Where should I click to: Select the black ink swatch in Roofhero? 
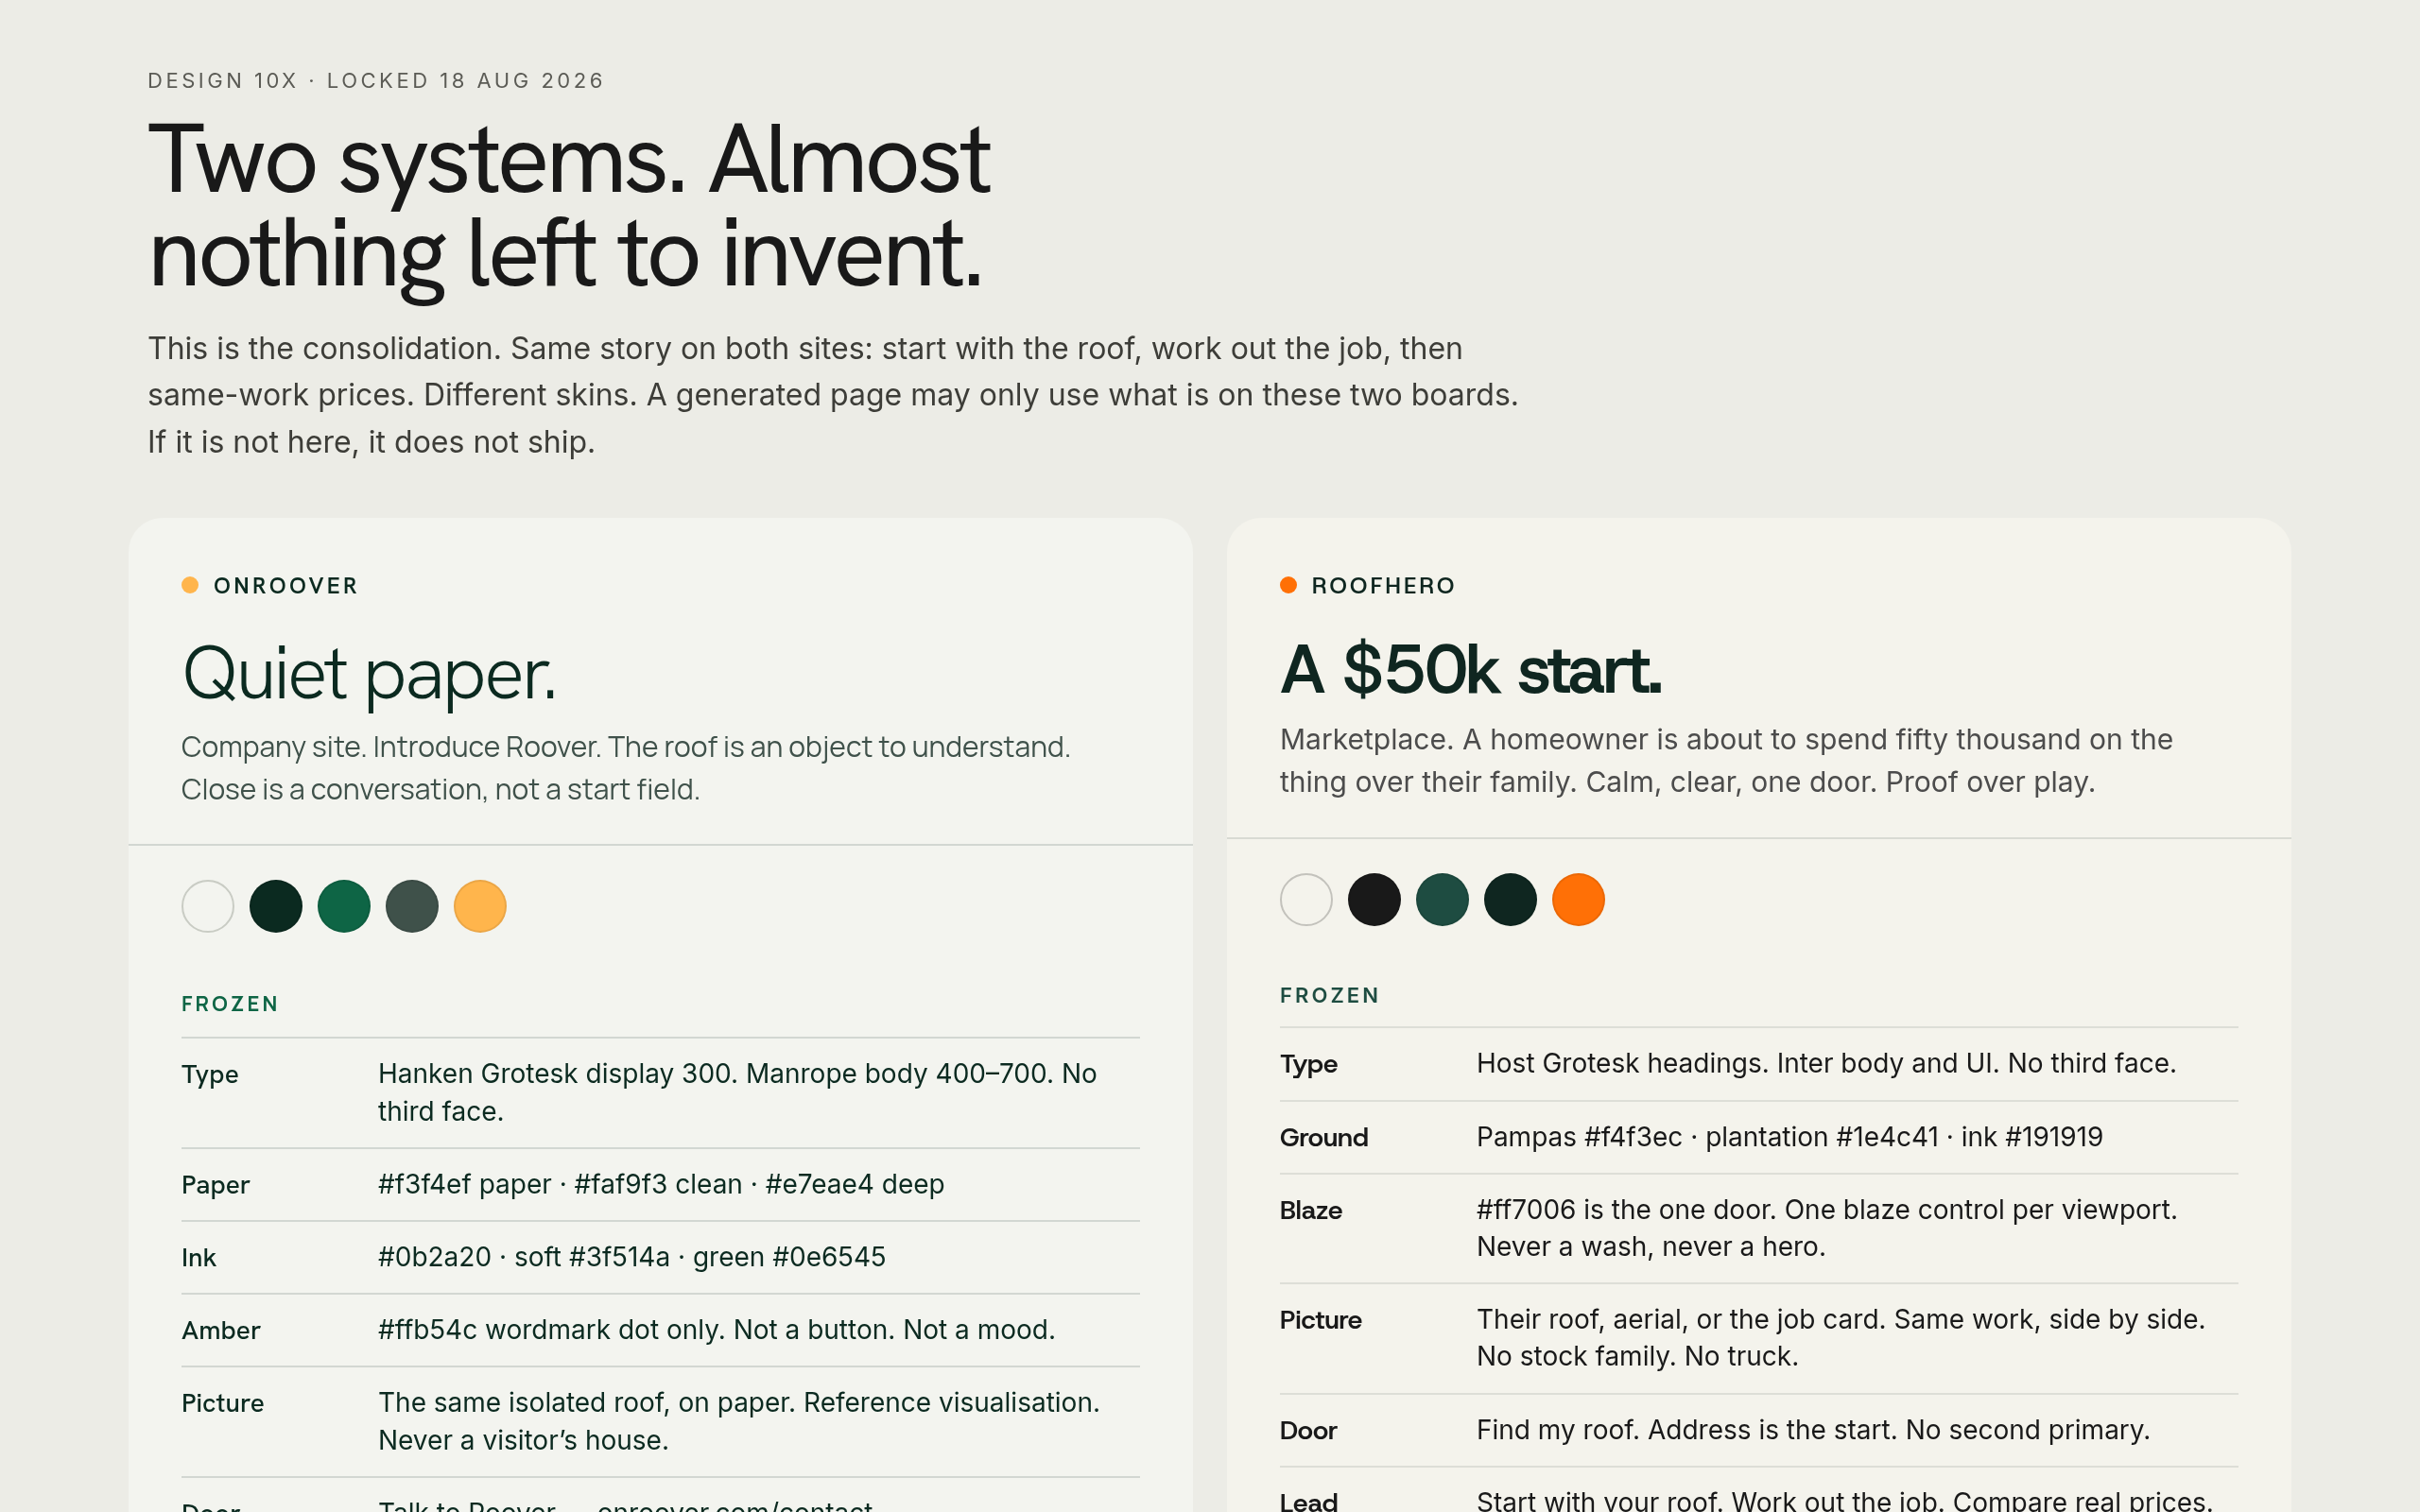point(1374,899)
